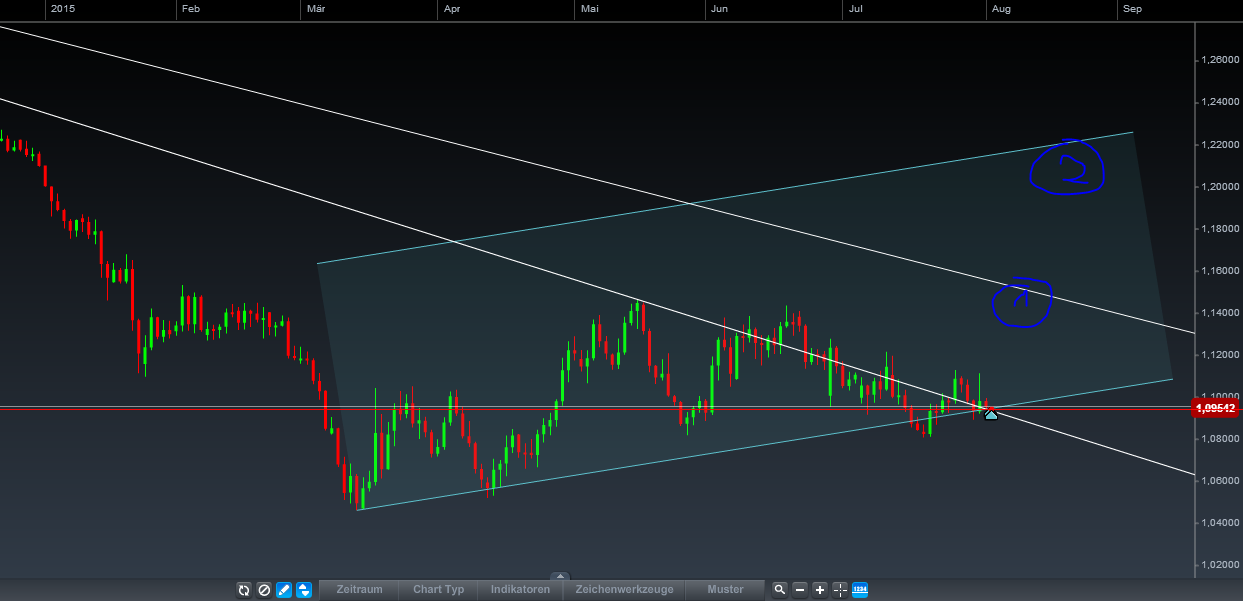Select the blue circled 2 annotation

coord(1067,169)
